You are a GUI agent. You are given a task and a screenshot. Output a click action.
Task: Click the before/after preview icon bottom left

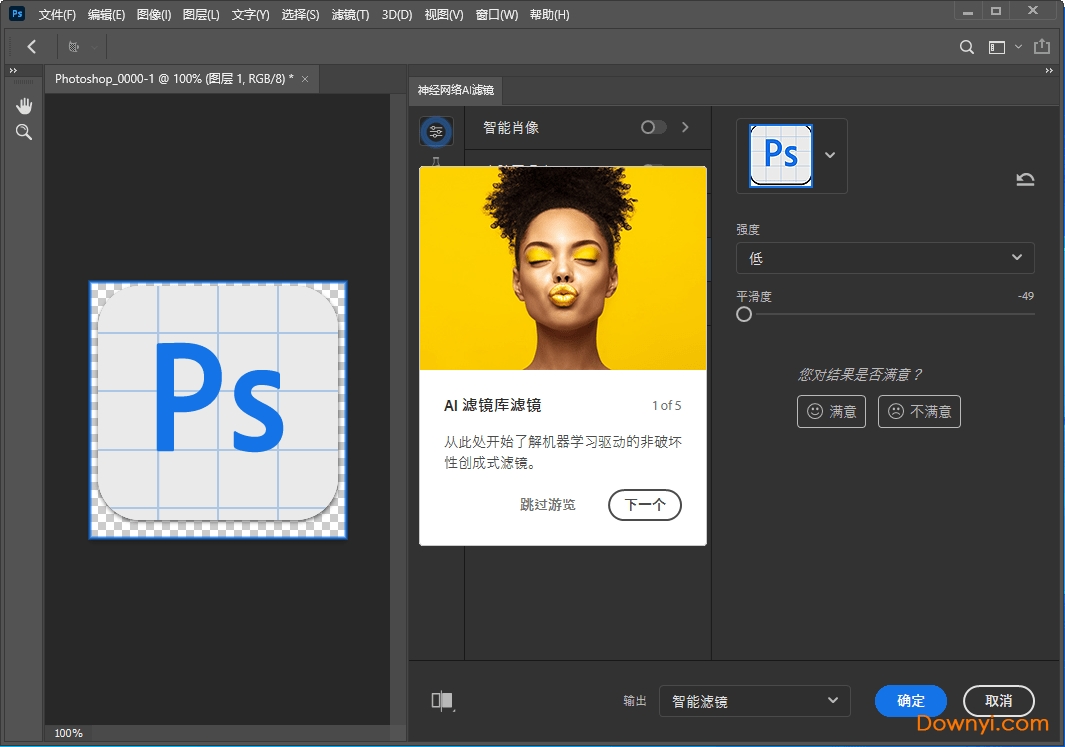coord(441,701)
